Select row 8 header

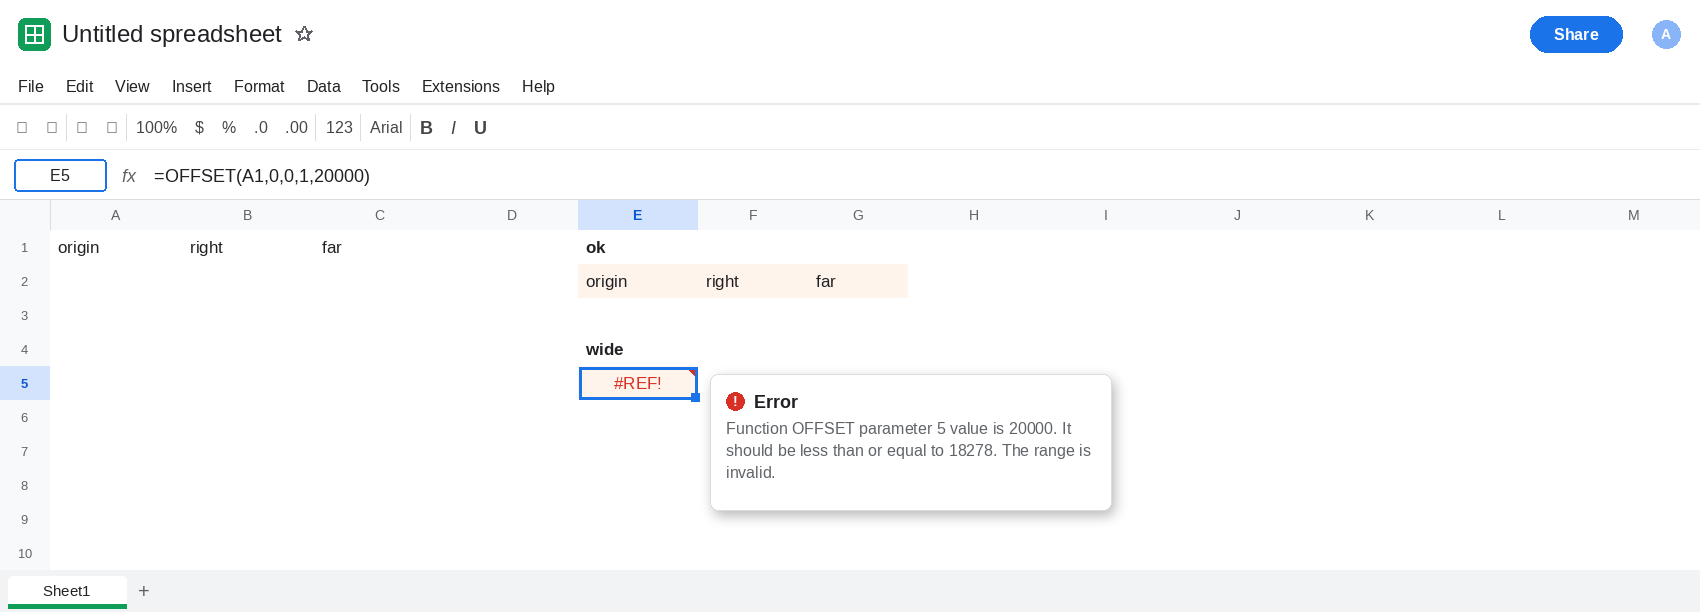click(25, 485)
